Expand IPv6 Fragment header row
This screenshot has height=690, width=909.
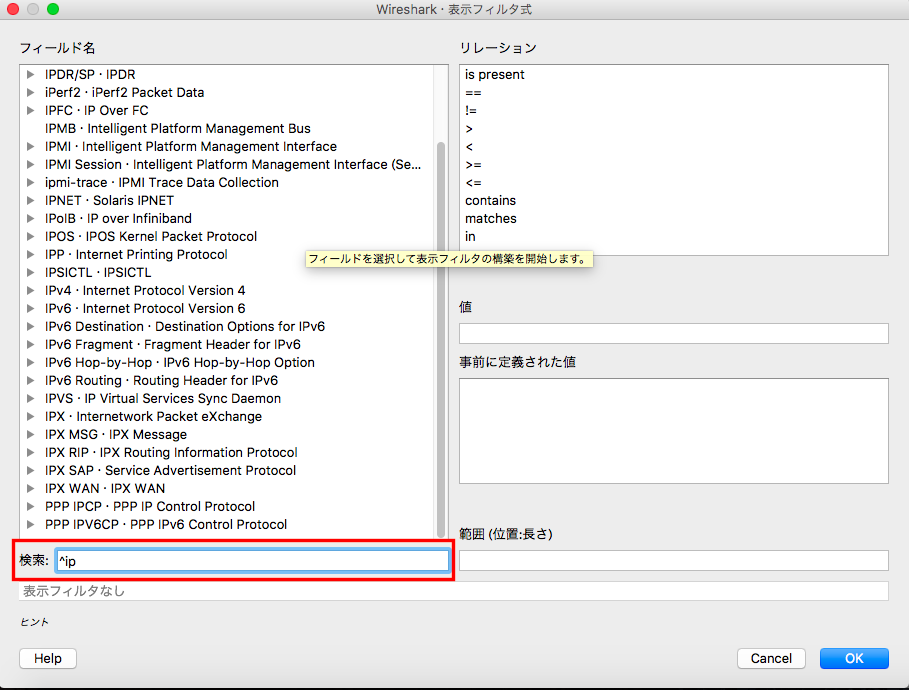tap(31, 344)
